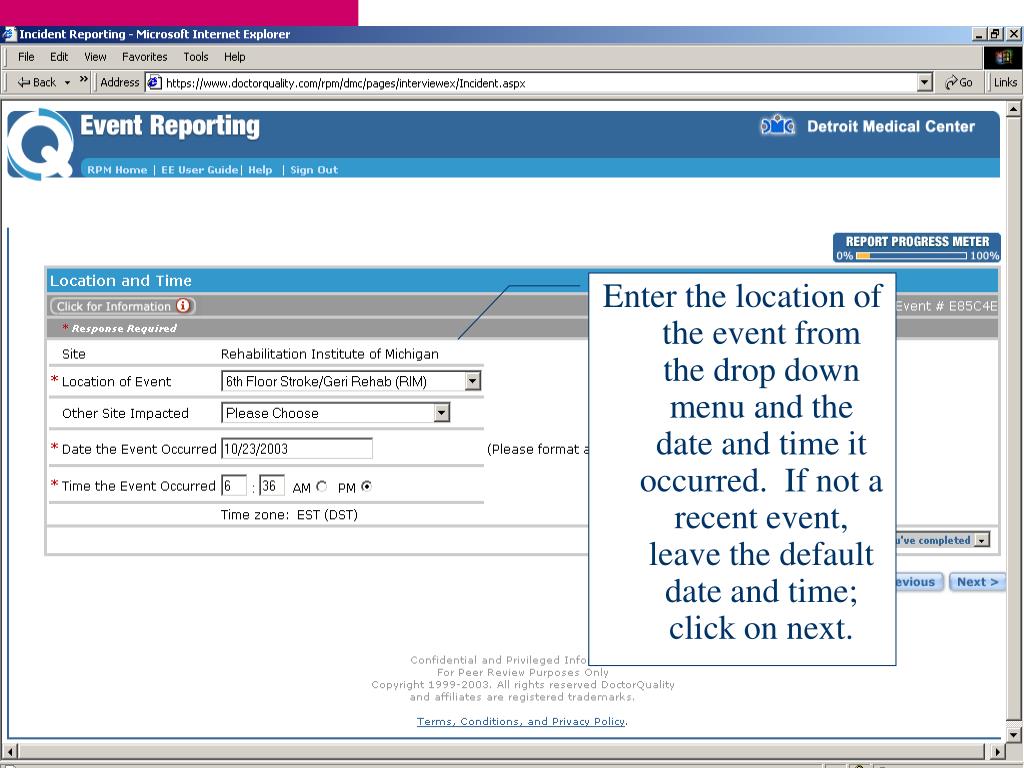Click the Links toolbar label
Viewport: 1024px width, 768px height.
[x=1005, y=82]
